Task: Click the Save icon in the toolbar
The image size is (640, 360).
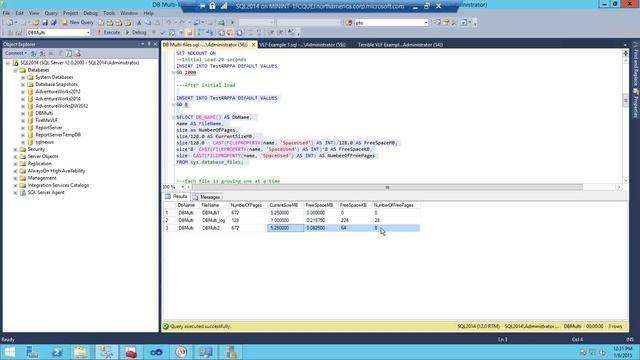Action: (x=44, y=22)
